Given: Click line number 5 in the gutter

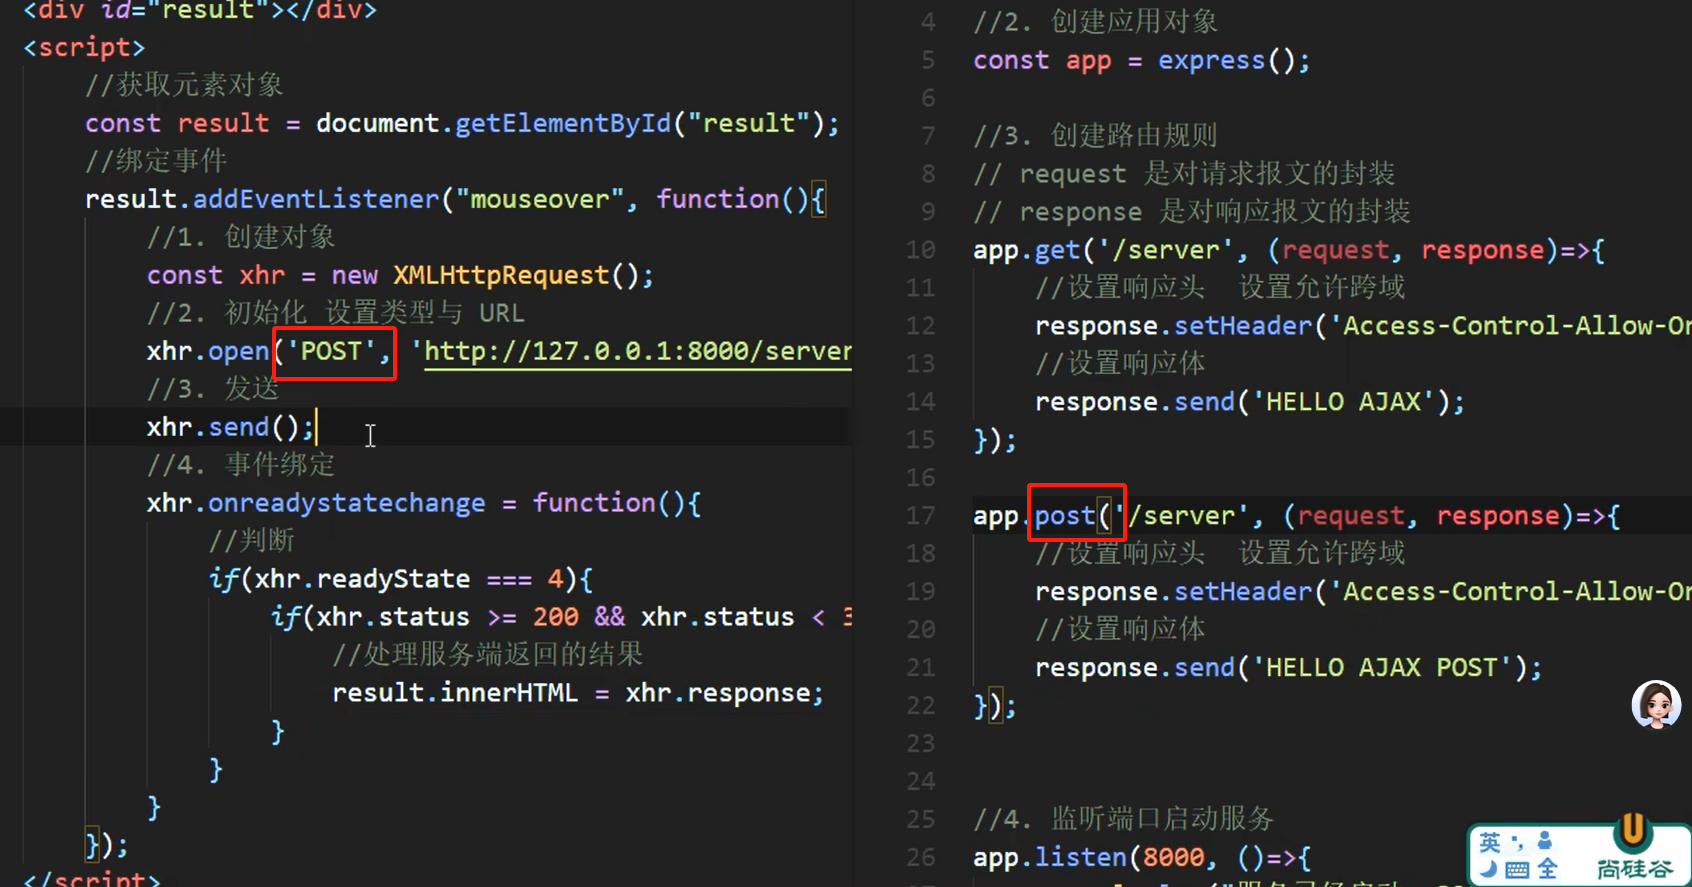Looking at the screenshot, I should [928, 60].
